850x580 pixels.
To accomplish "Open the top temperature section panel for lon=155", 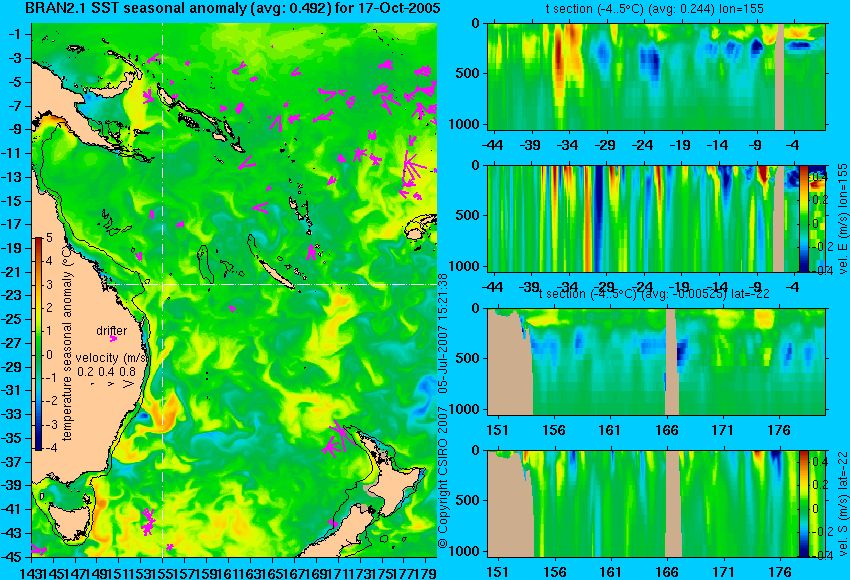I will 656,76.
